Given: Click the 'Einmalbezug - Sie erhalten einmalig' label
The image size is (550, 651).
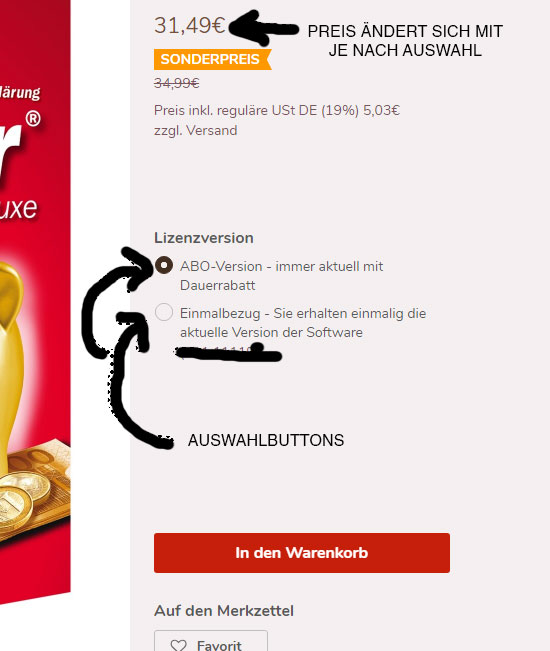Looking at the screenshot, I should click(303, 323).
